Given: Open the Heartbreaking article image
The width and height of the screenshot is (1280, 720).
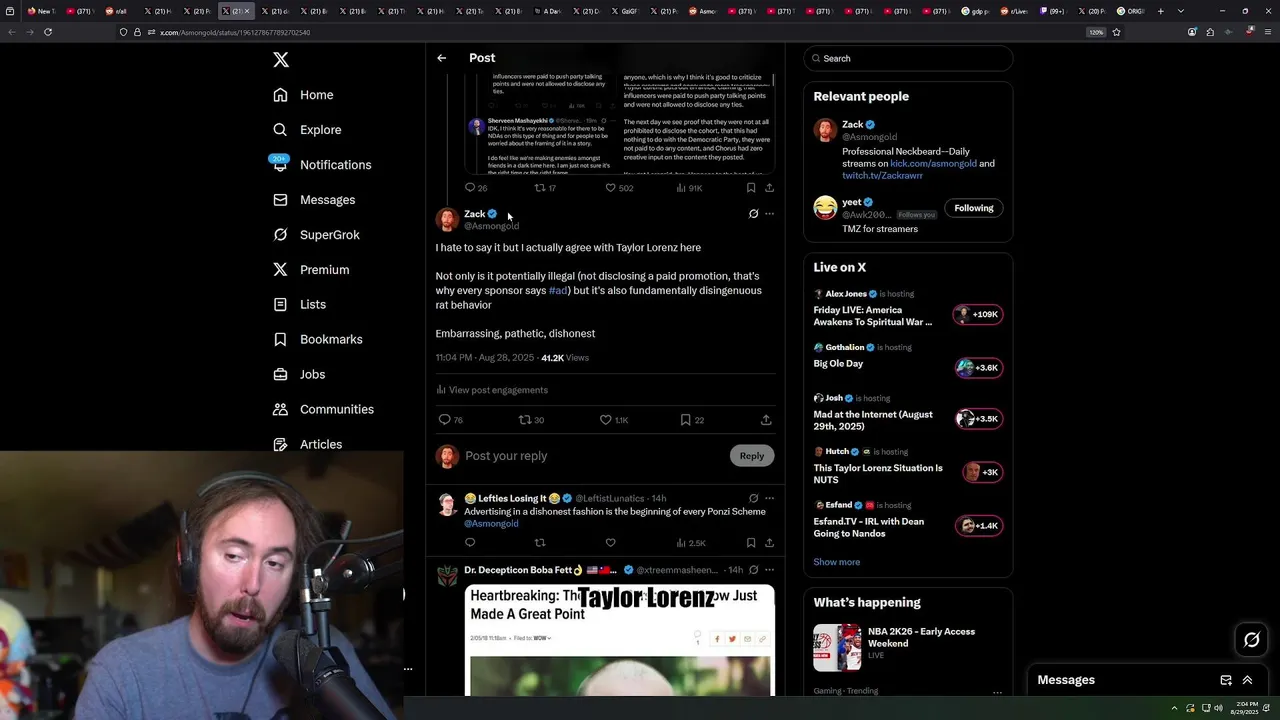Looking at the screenshot, I should tap(620, 640).
